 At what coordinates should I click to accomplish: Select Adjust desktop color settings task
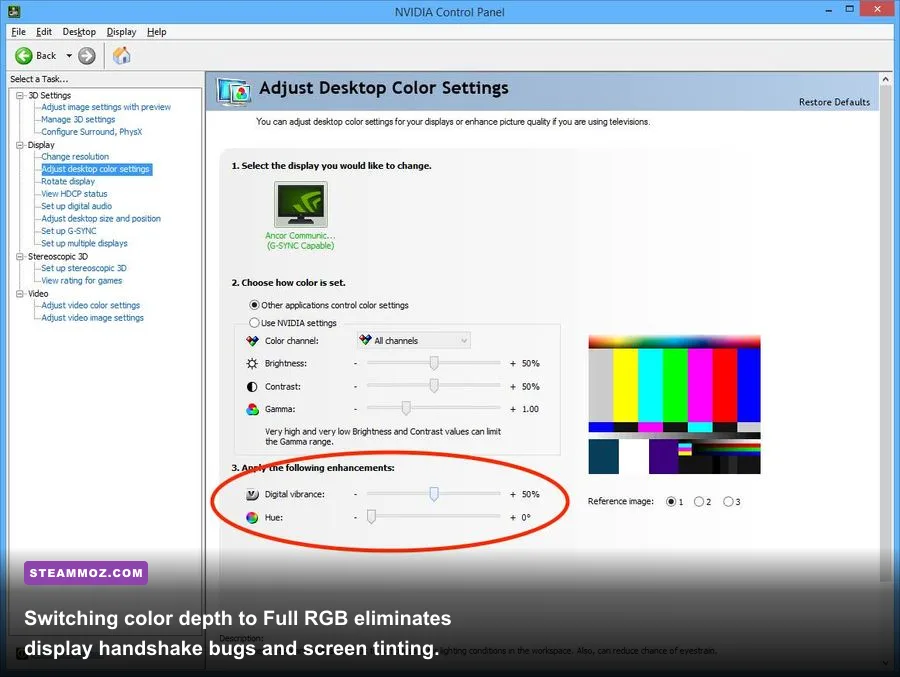(x=96, y=169)
